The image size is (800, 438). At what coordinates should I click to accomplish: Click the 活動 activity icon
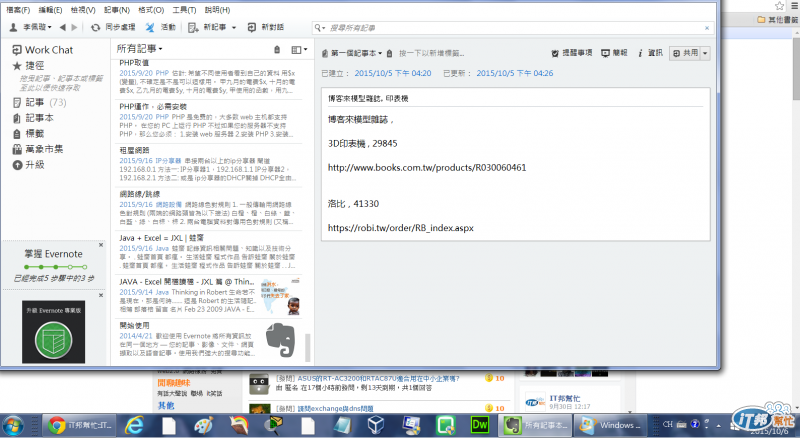click(160, 27)
